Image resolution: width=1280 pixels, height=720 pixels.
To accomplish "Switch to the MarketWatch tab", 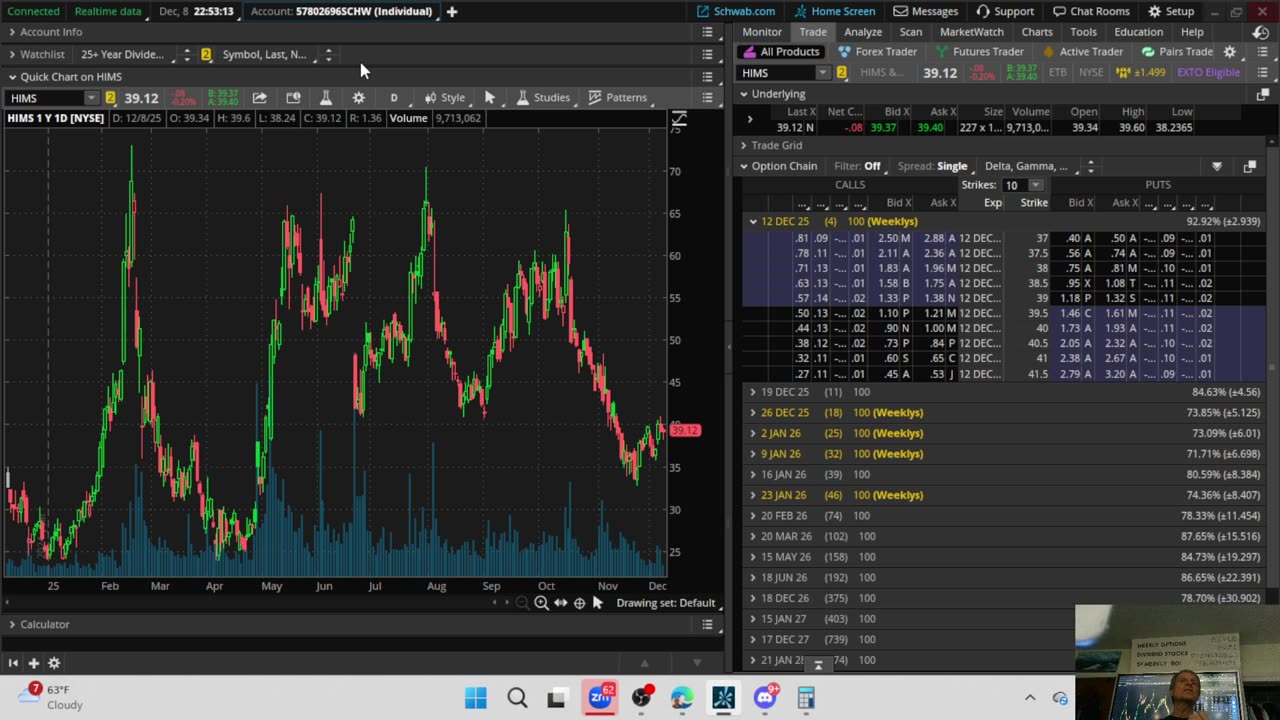I will tap(971, 32).
